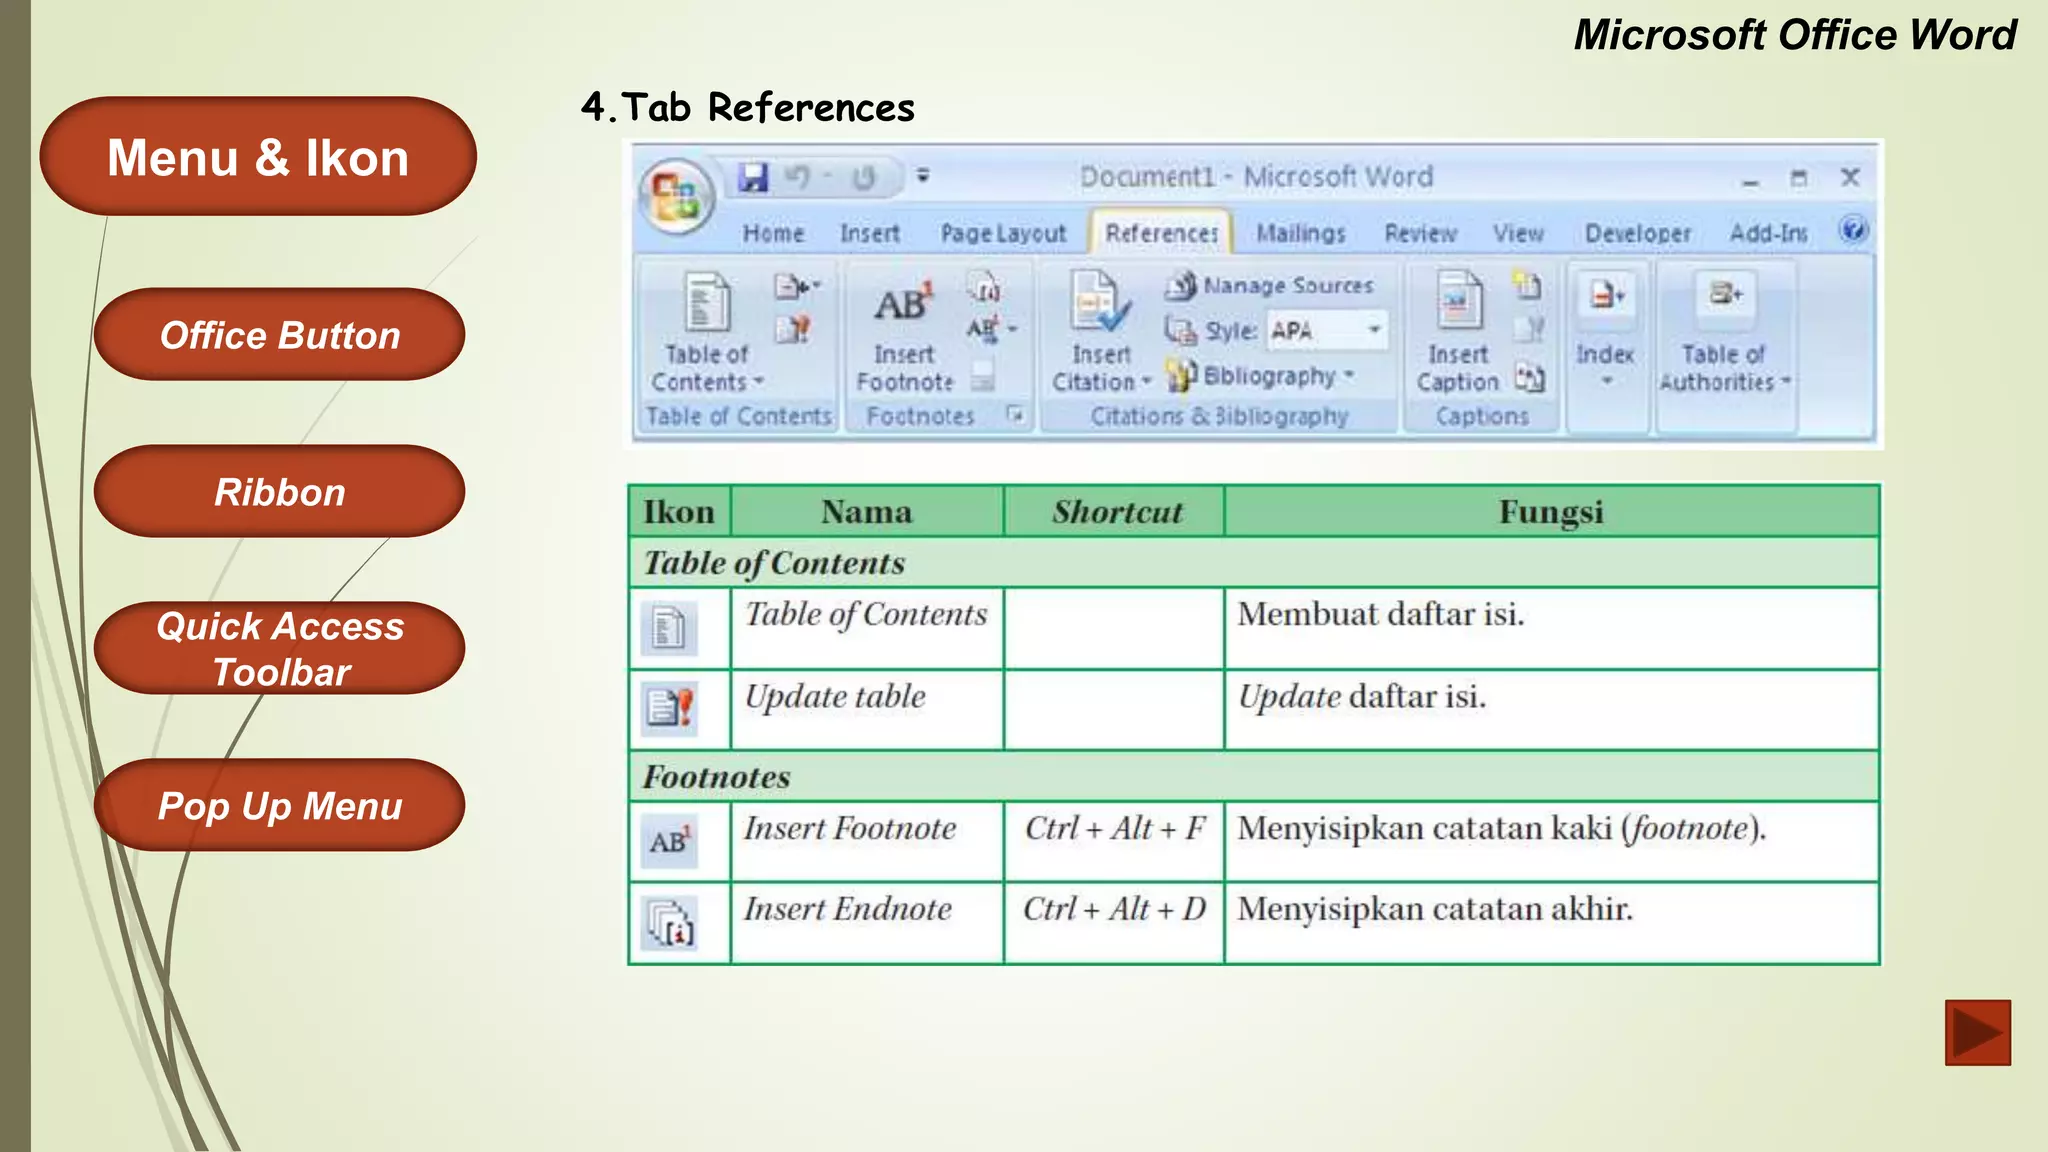Click Manage Sources

click(x=1269, y=286)
